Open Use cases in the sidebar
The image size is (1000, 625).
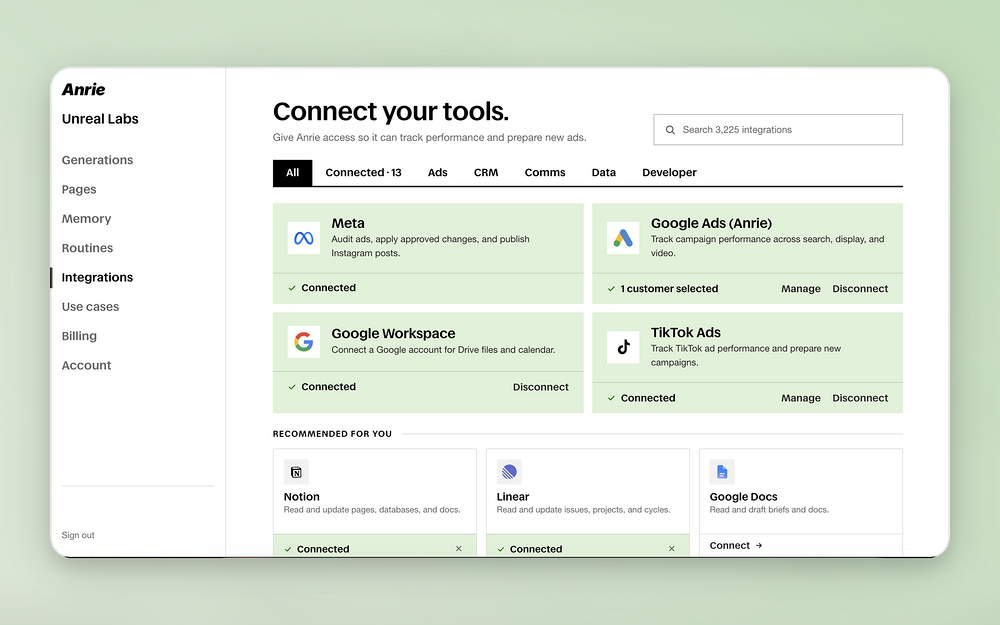[x=91, y=307]
